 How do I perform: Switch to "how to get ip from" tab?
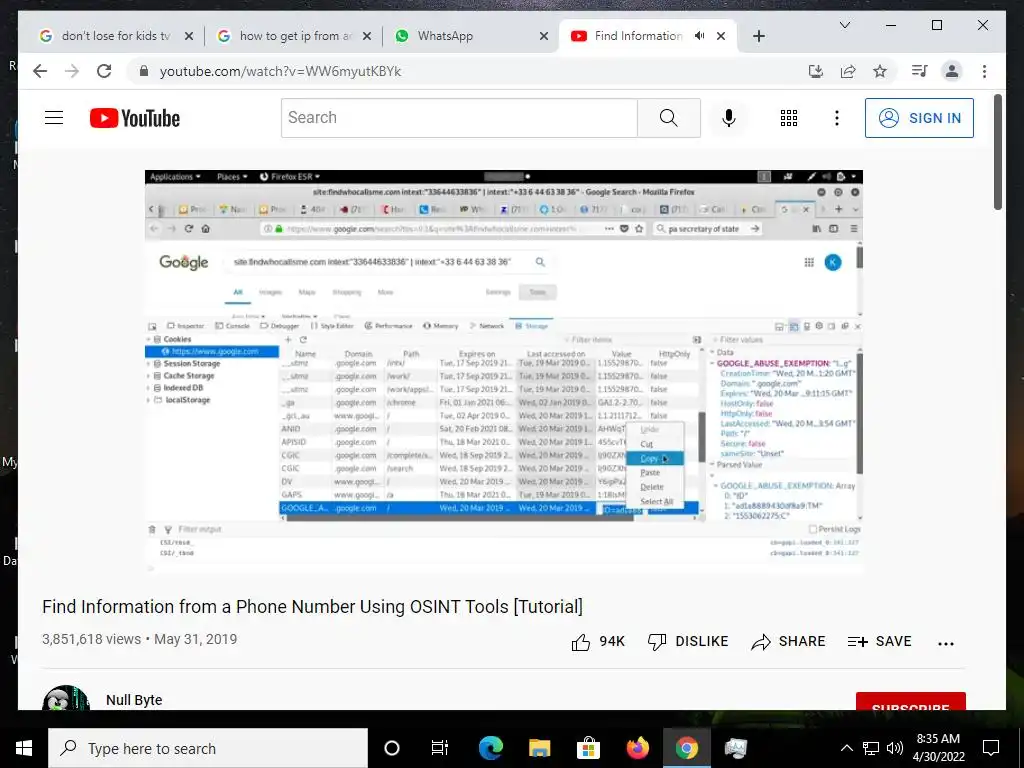[295, 36]
